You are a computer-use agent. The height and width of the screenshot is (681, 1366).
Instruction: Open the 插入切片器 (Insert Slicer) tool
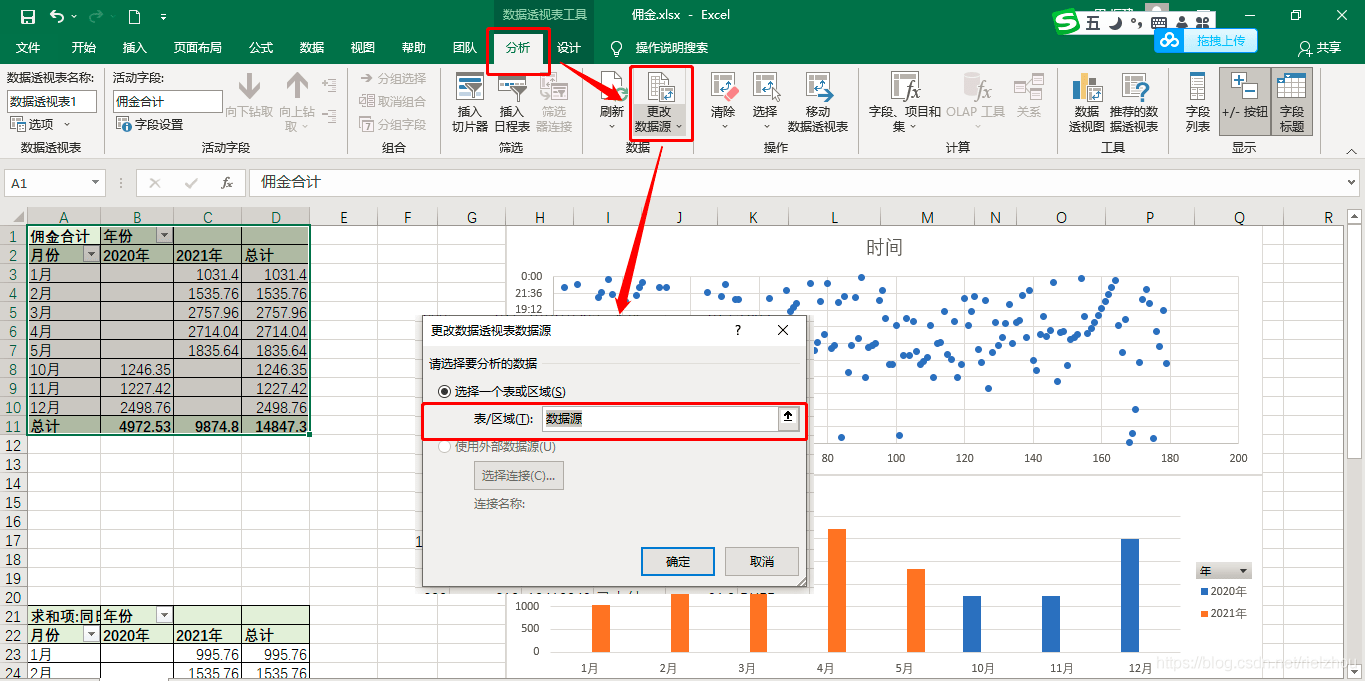click(471, 100)
